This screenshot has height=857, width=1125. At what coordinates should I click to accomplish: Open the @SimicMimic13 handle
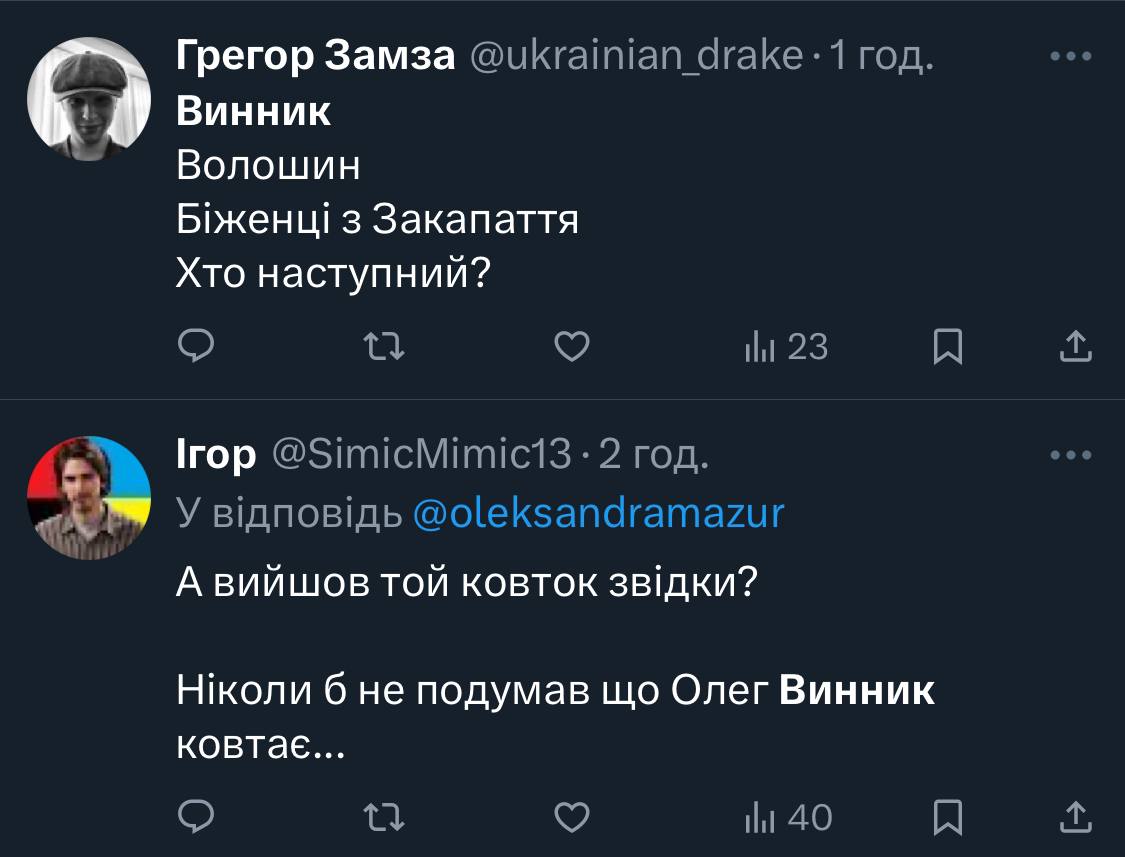point(421,455)
